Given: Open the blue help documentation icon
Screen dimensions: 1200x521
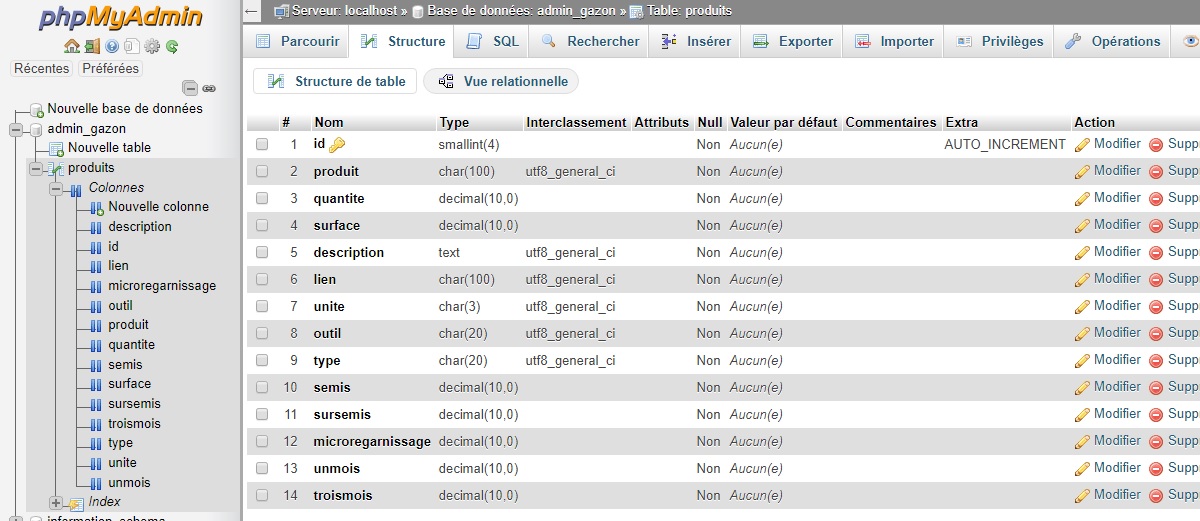Looking at the screenshot, I should pyautogui.click(x=112, y=46).
